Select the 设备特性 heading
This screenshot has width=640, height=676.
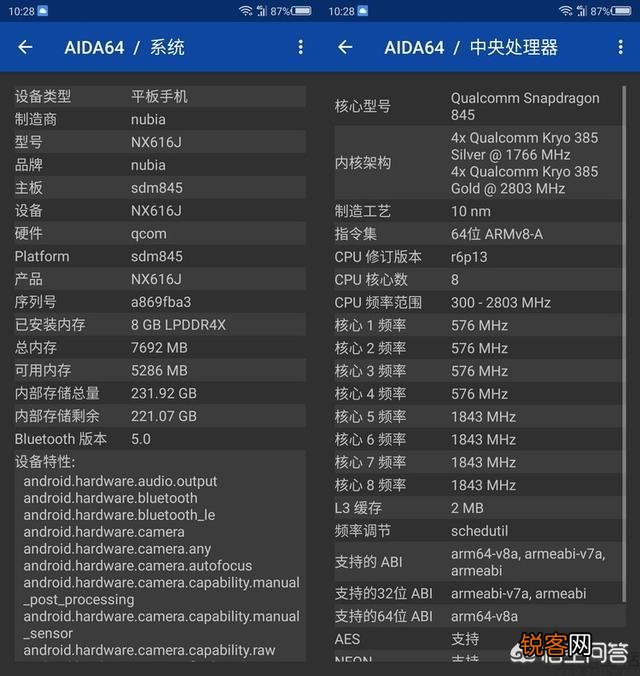point(45,462)
